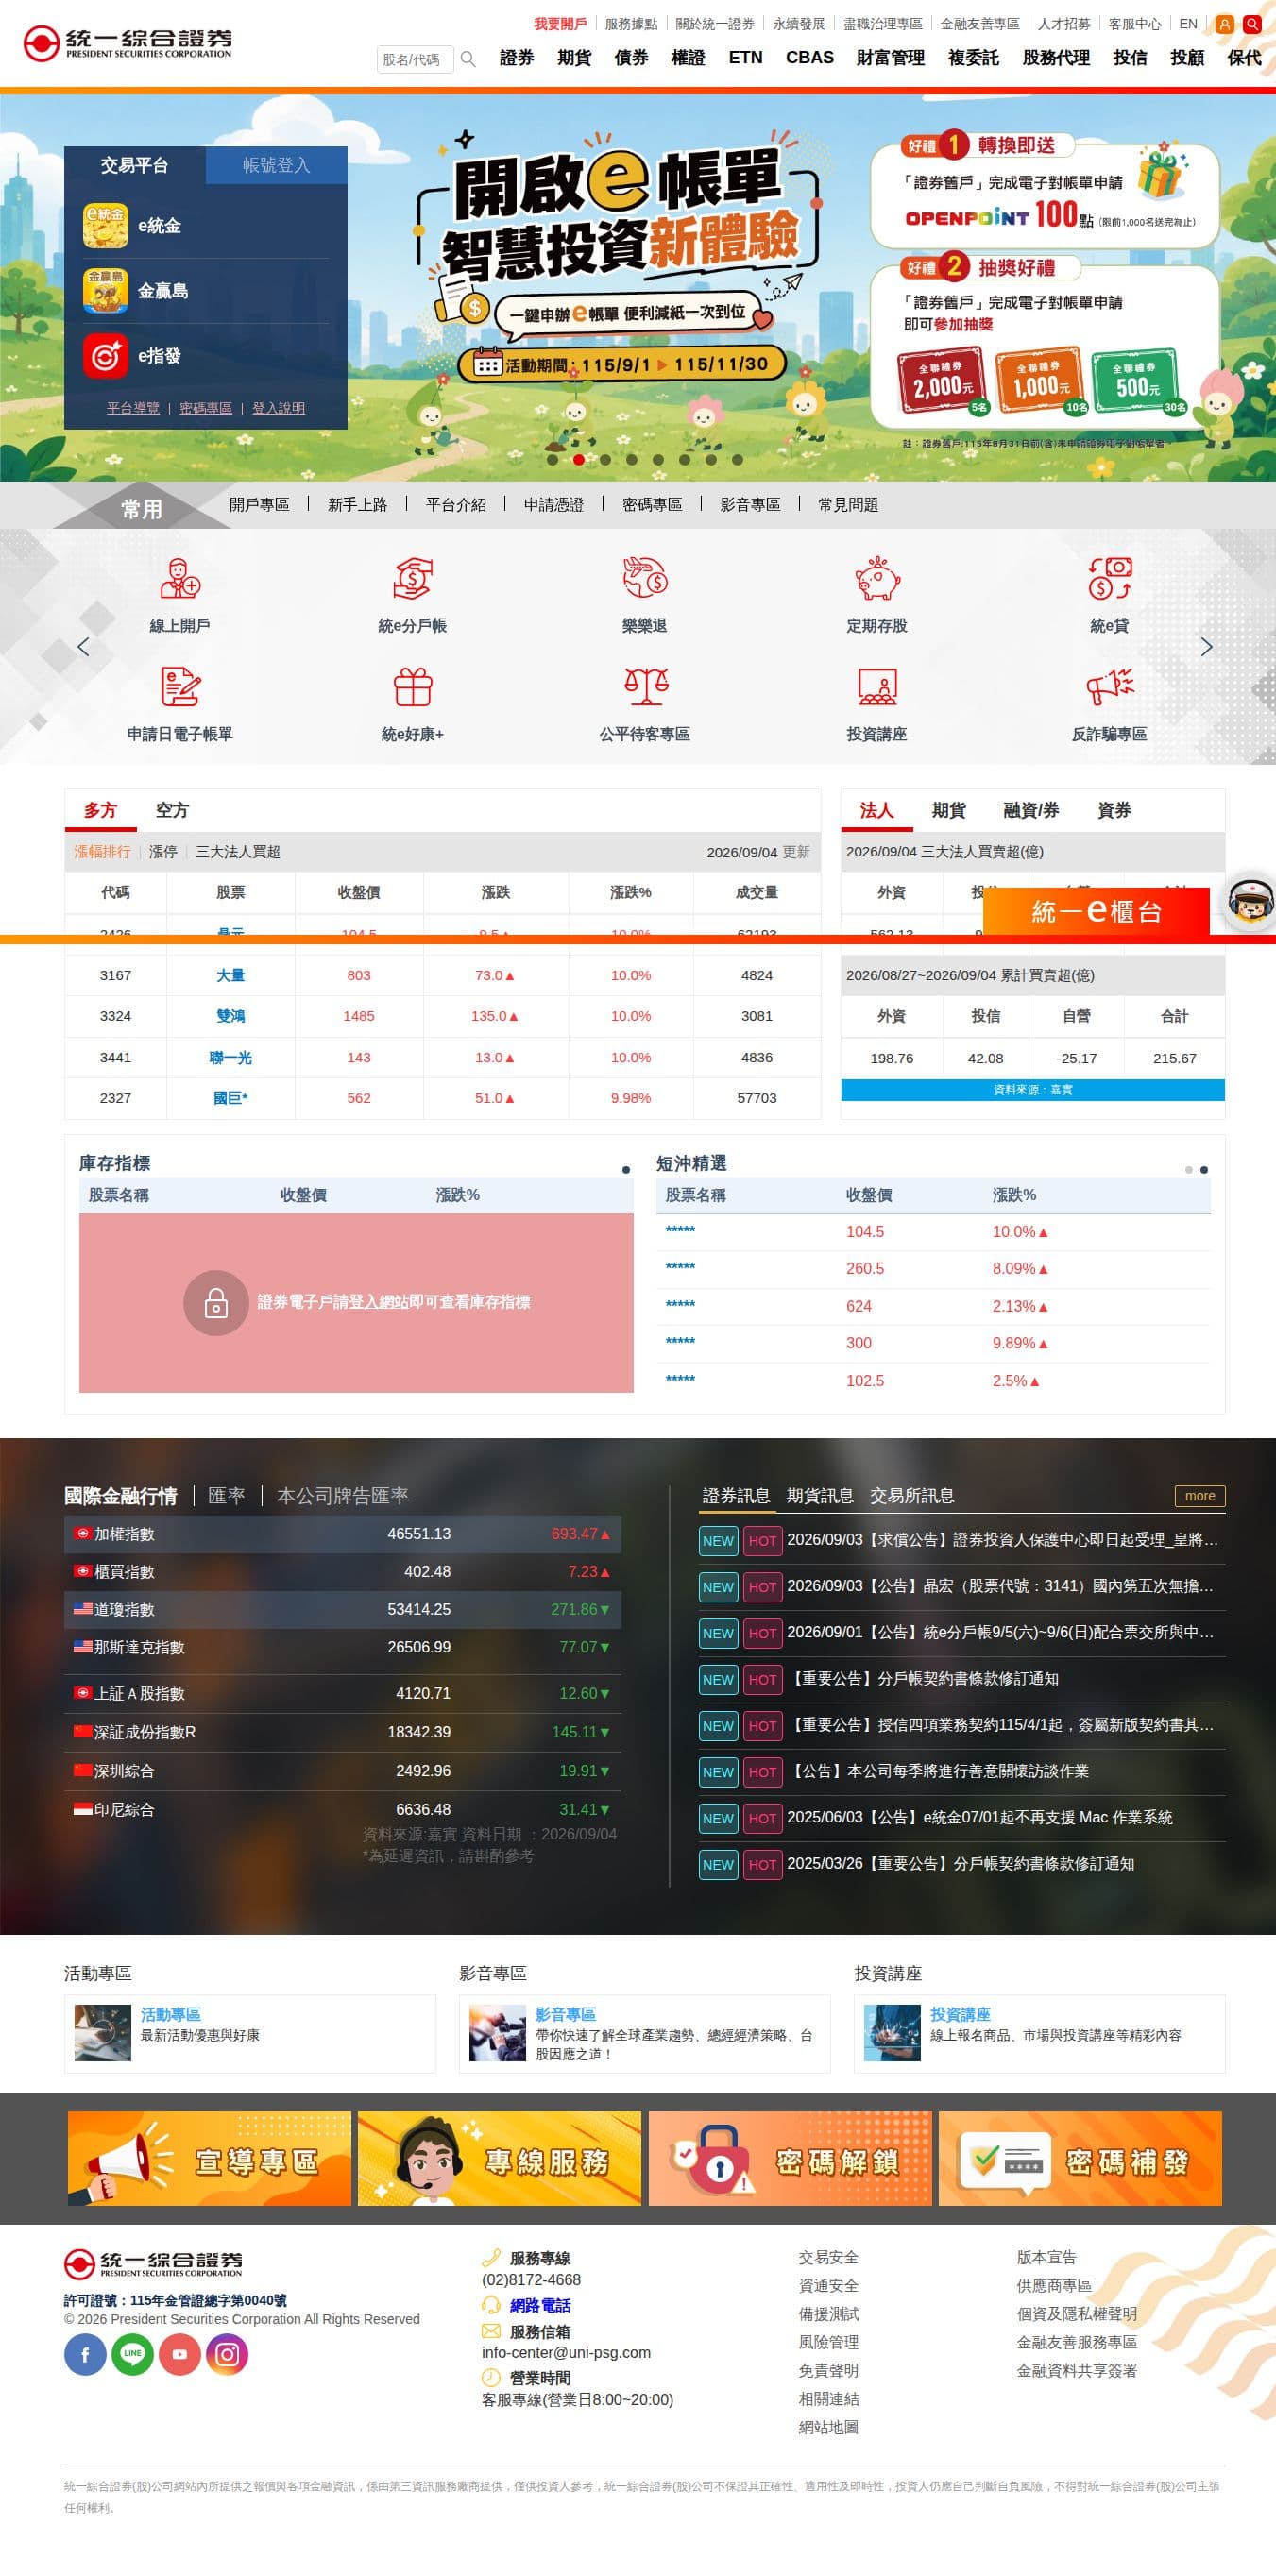Select the 融資/券 tab

1031,810
